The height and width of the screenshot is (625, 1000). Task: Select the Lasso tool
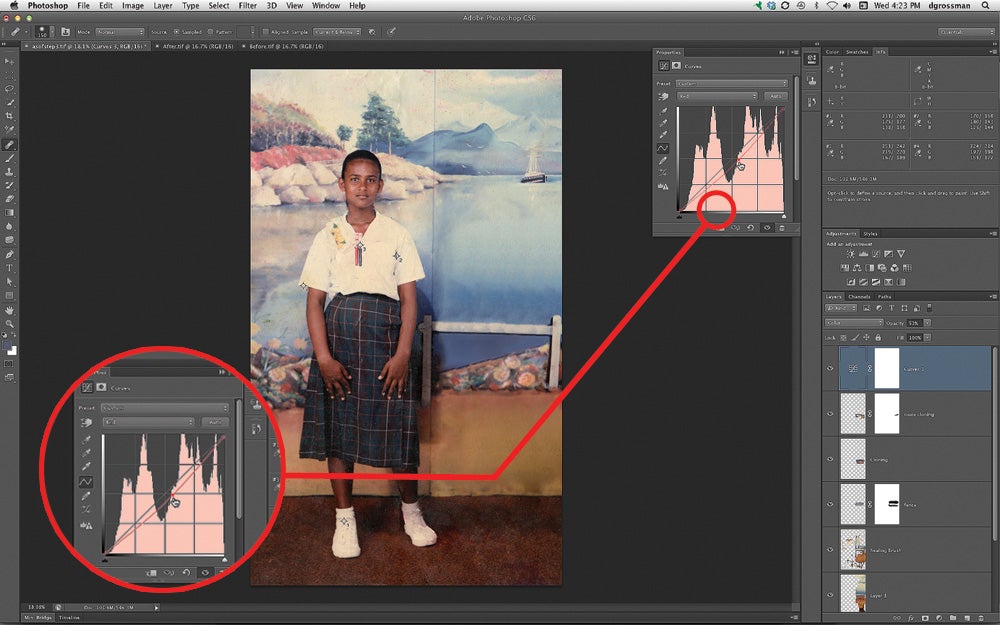coord(9,89)
